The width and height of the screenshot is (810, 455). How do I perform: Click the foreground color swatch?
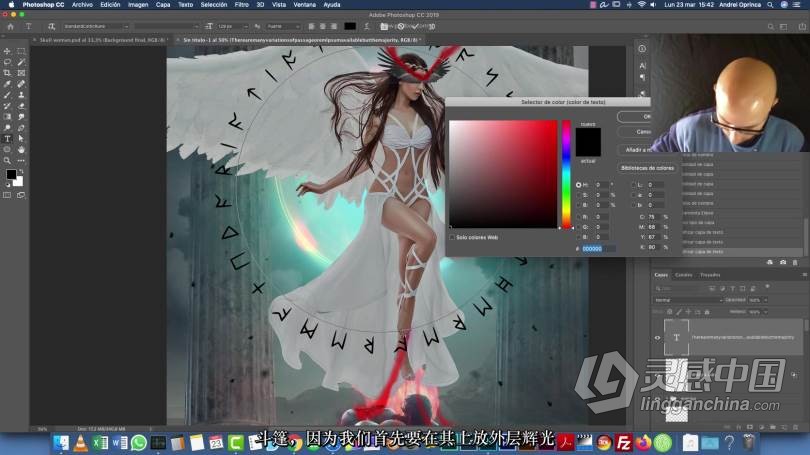click(11, 175)
